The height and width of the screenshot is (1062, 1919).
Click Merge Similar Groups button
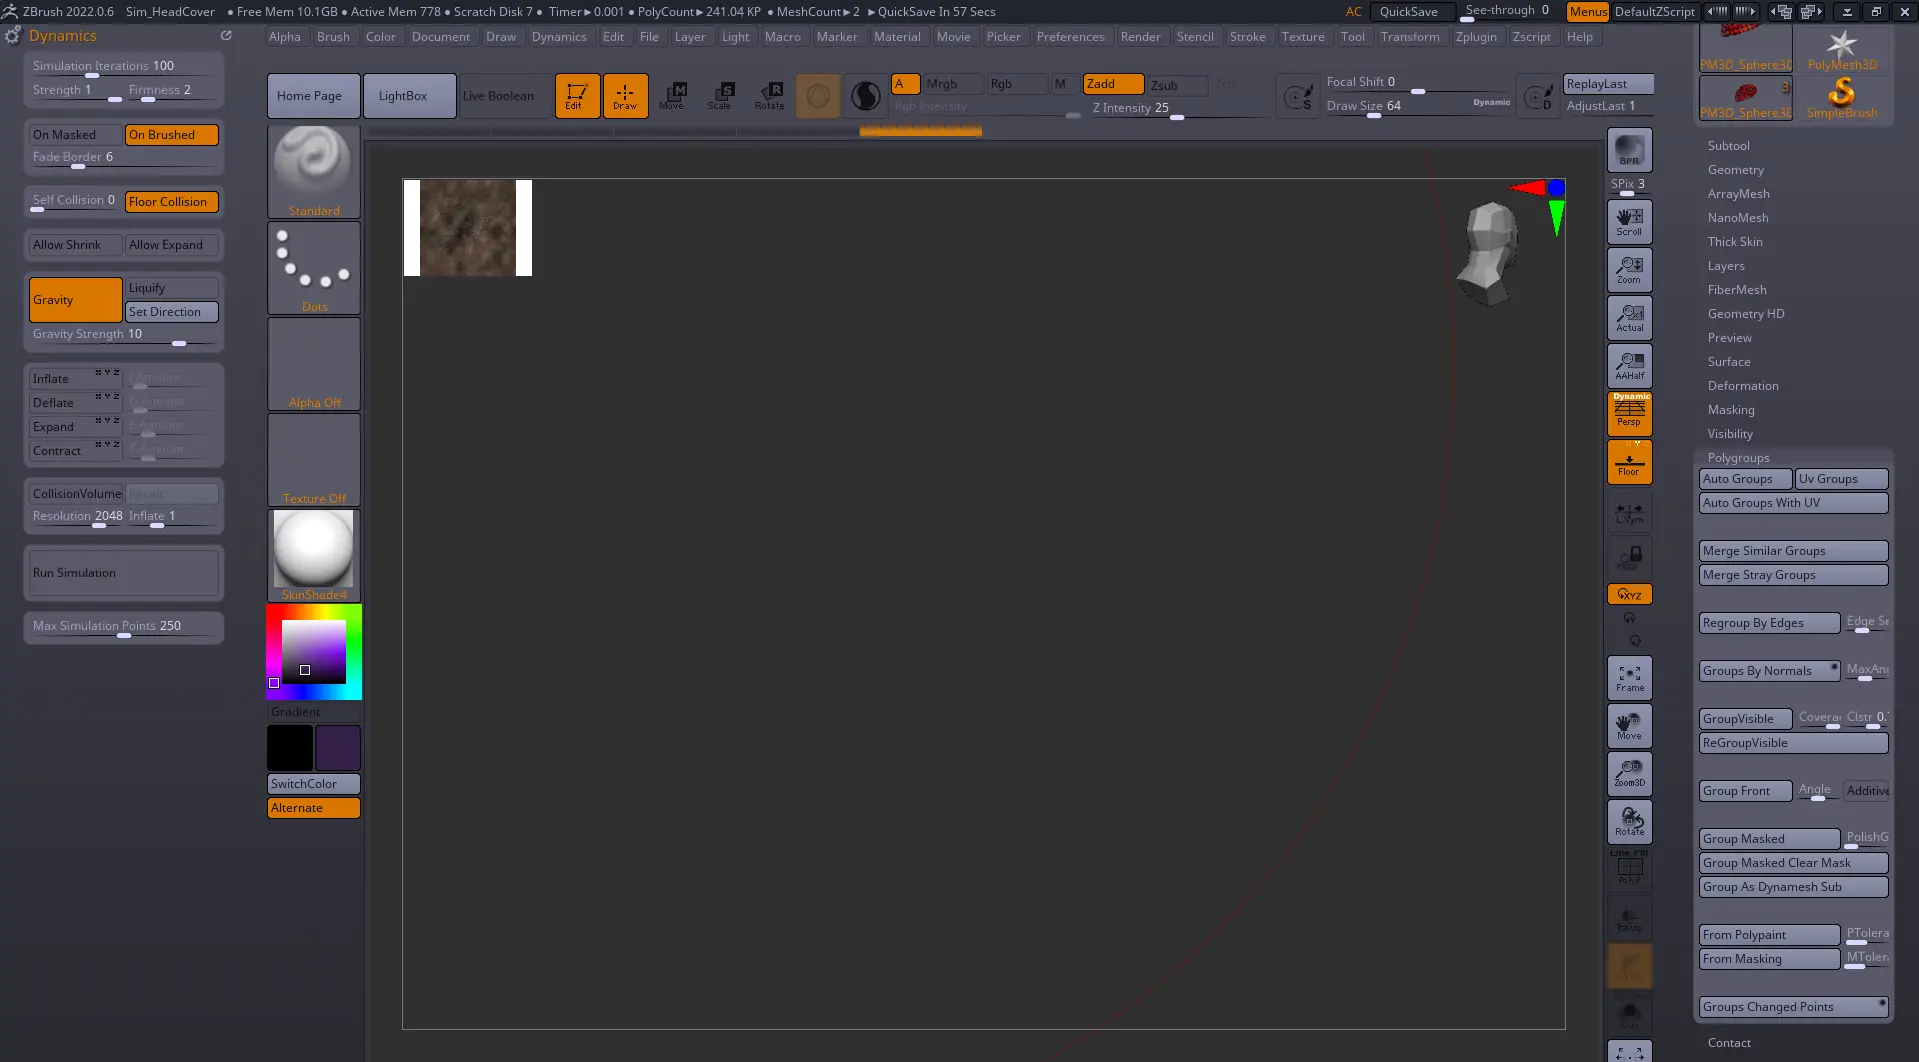pyautogui.click(x=1793, y=551)
